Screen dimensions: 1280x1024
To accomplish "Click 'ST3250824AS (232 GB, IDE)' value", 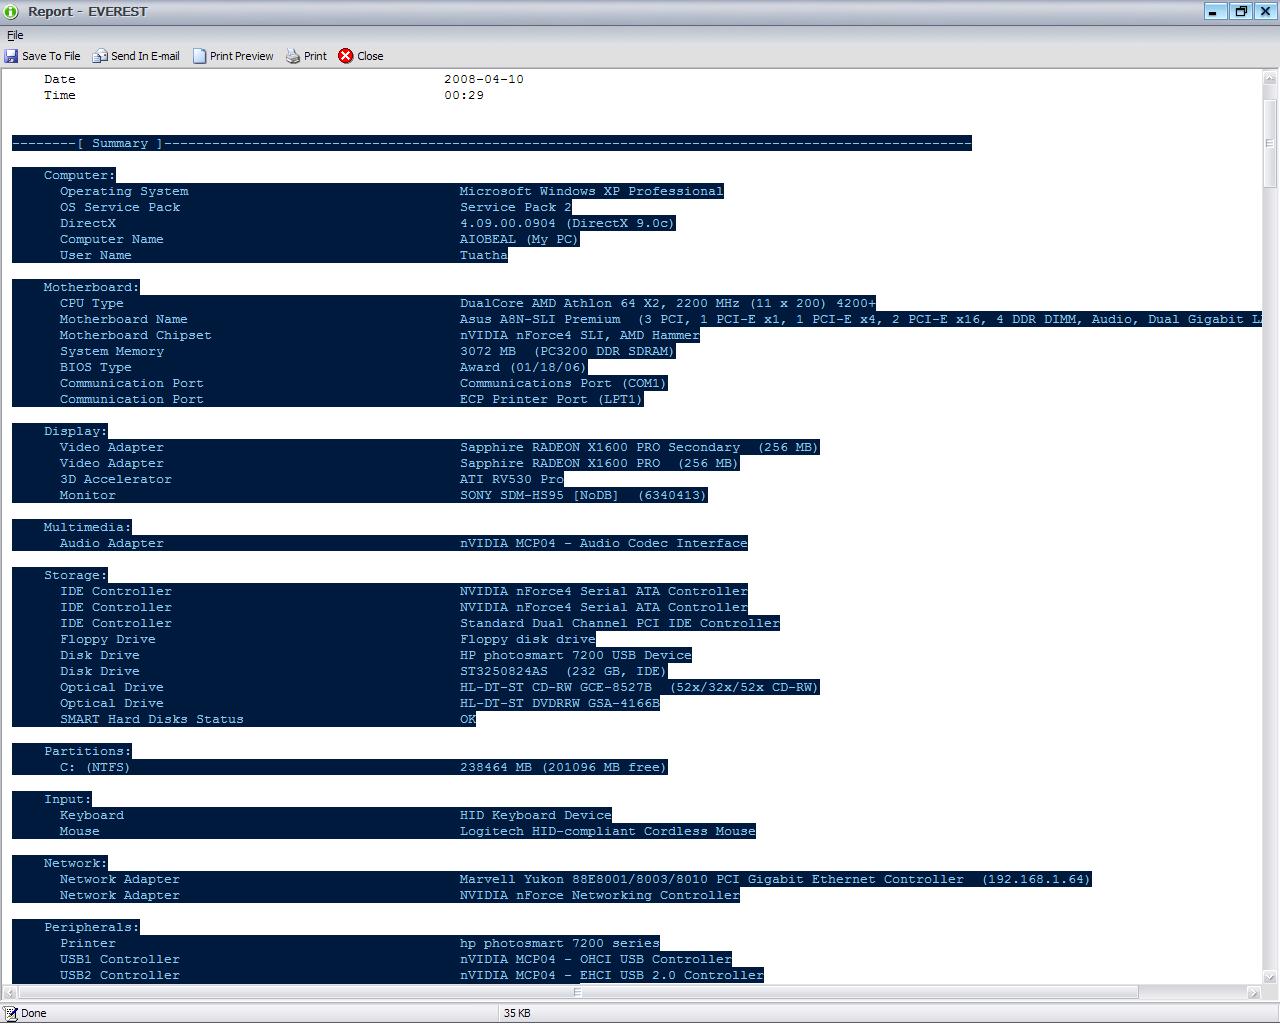I will [x=563, y=671].
